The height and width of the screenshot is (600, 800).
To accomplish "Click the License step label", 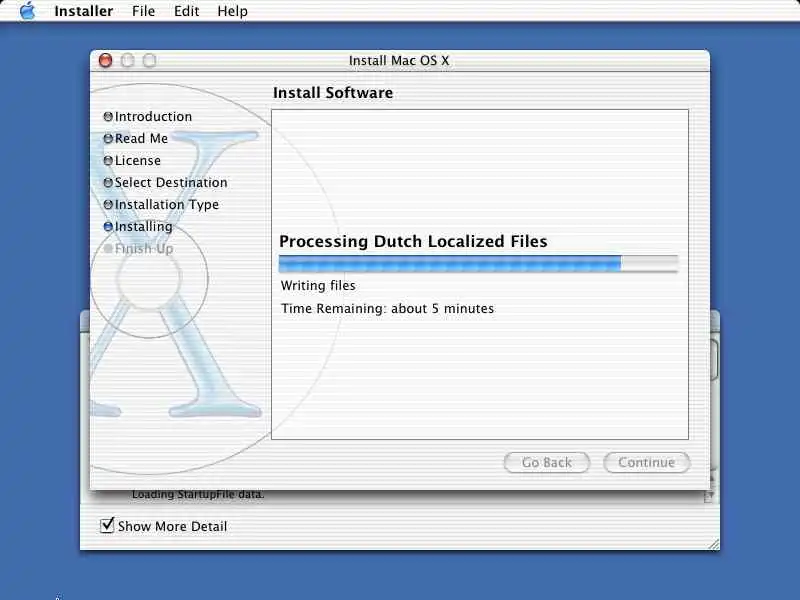I will [138, 161].
